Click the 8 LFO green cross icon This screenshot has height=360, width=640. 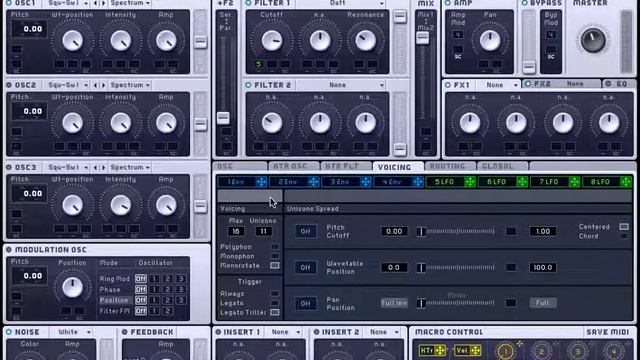click(626, 182)
